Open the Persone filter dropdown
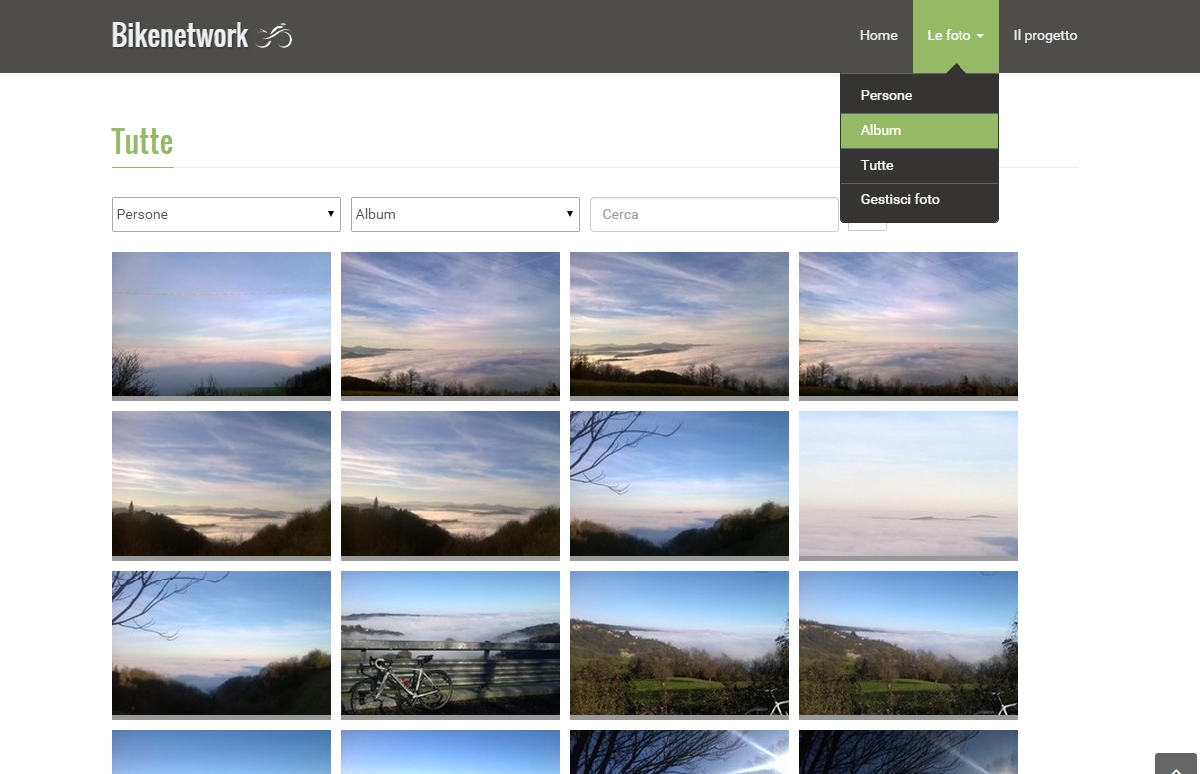 (226, 214)
